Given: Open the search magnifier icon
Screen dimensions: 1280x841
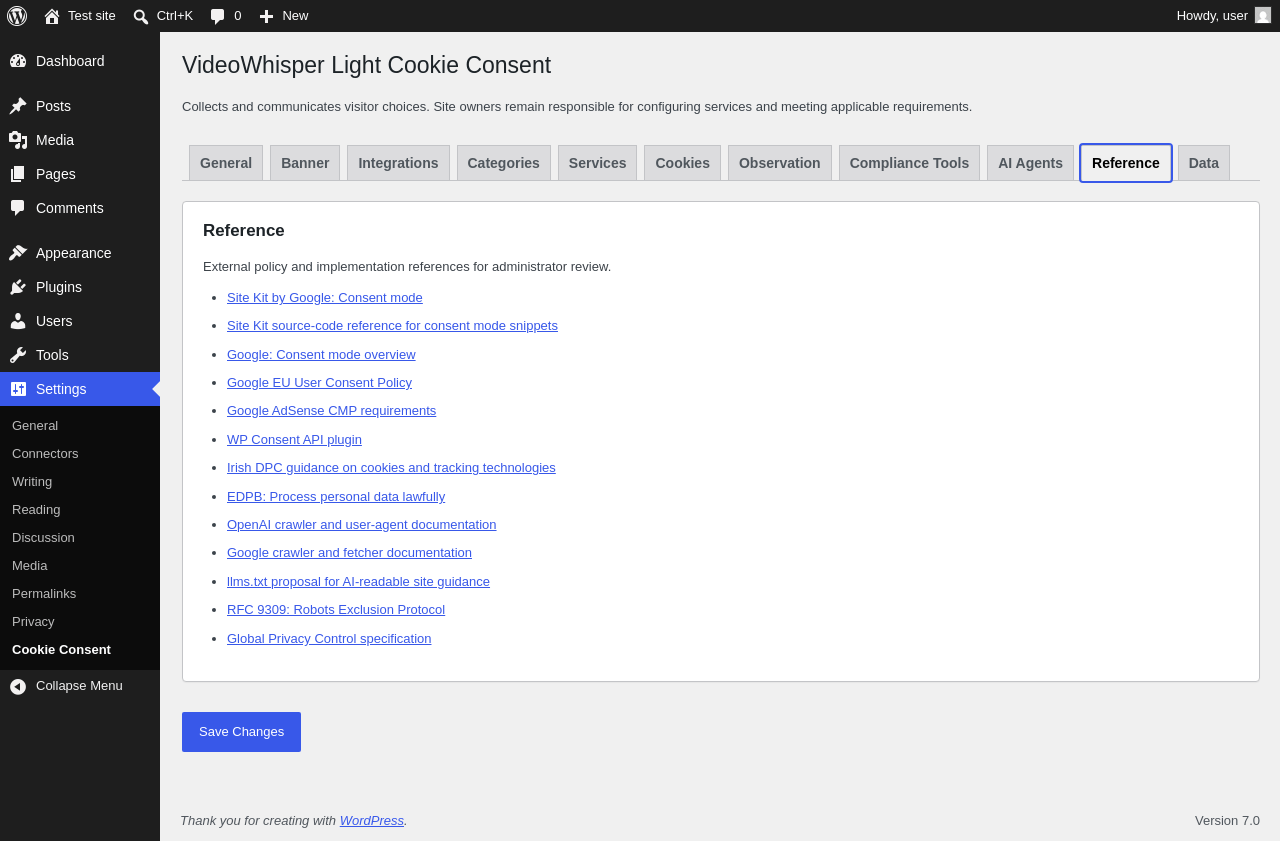Looking at the screenshot, I should [141, 16].
